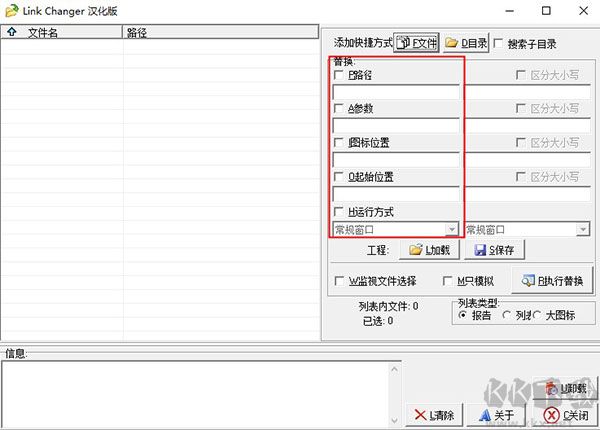The height and width of the screenshot is (430, 600).
Task: Click the D目录 folder button
Action: coord(466,43)
